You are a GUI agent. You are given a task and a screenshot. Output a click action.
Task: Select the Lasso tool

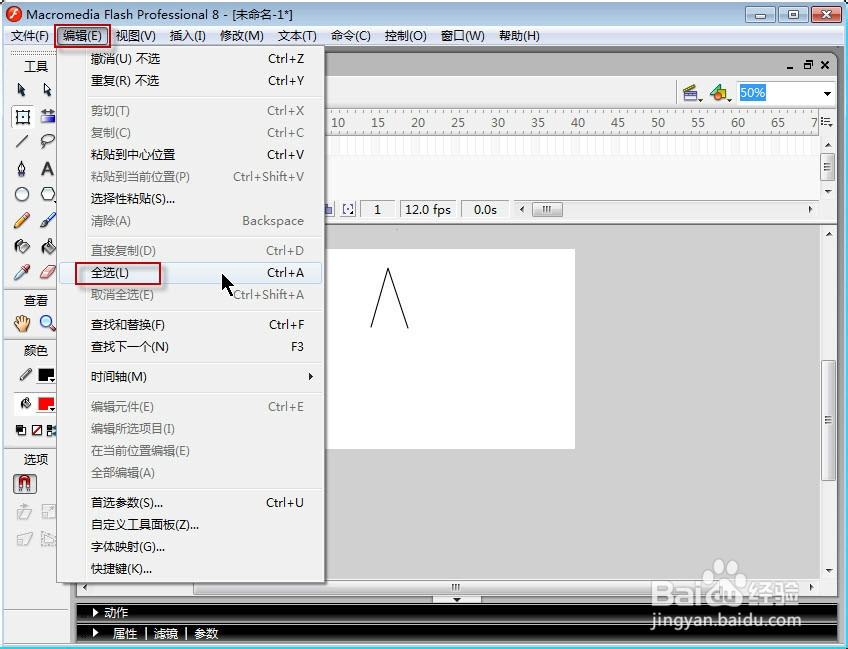[x=47, y=142]
